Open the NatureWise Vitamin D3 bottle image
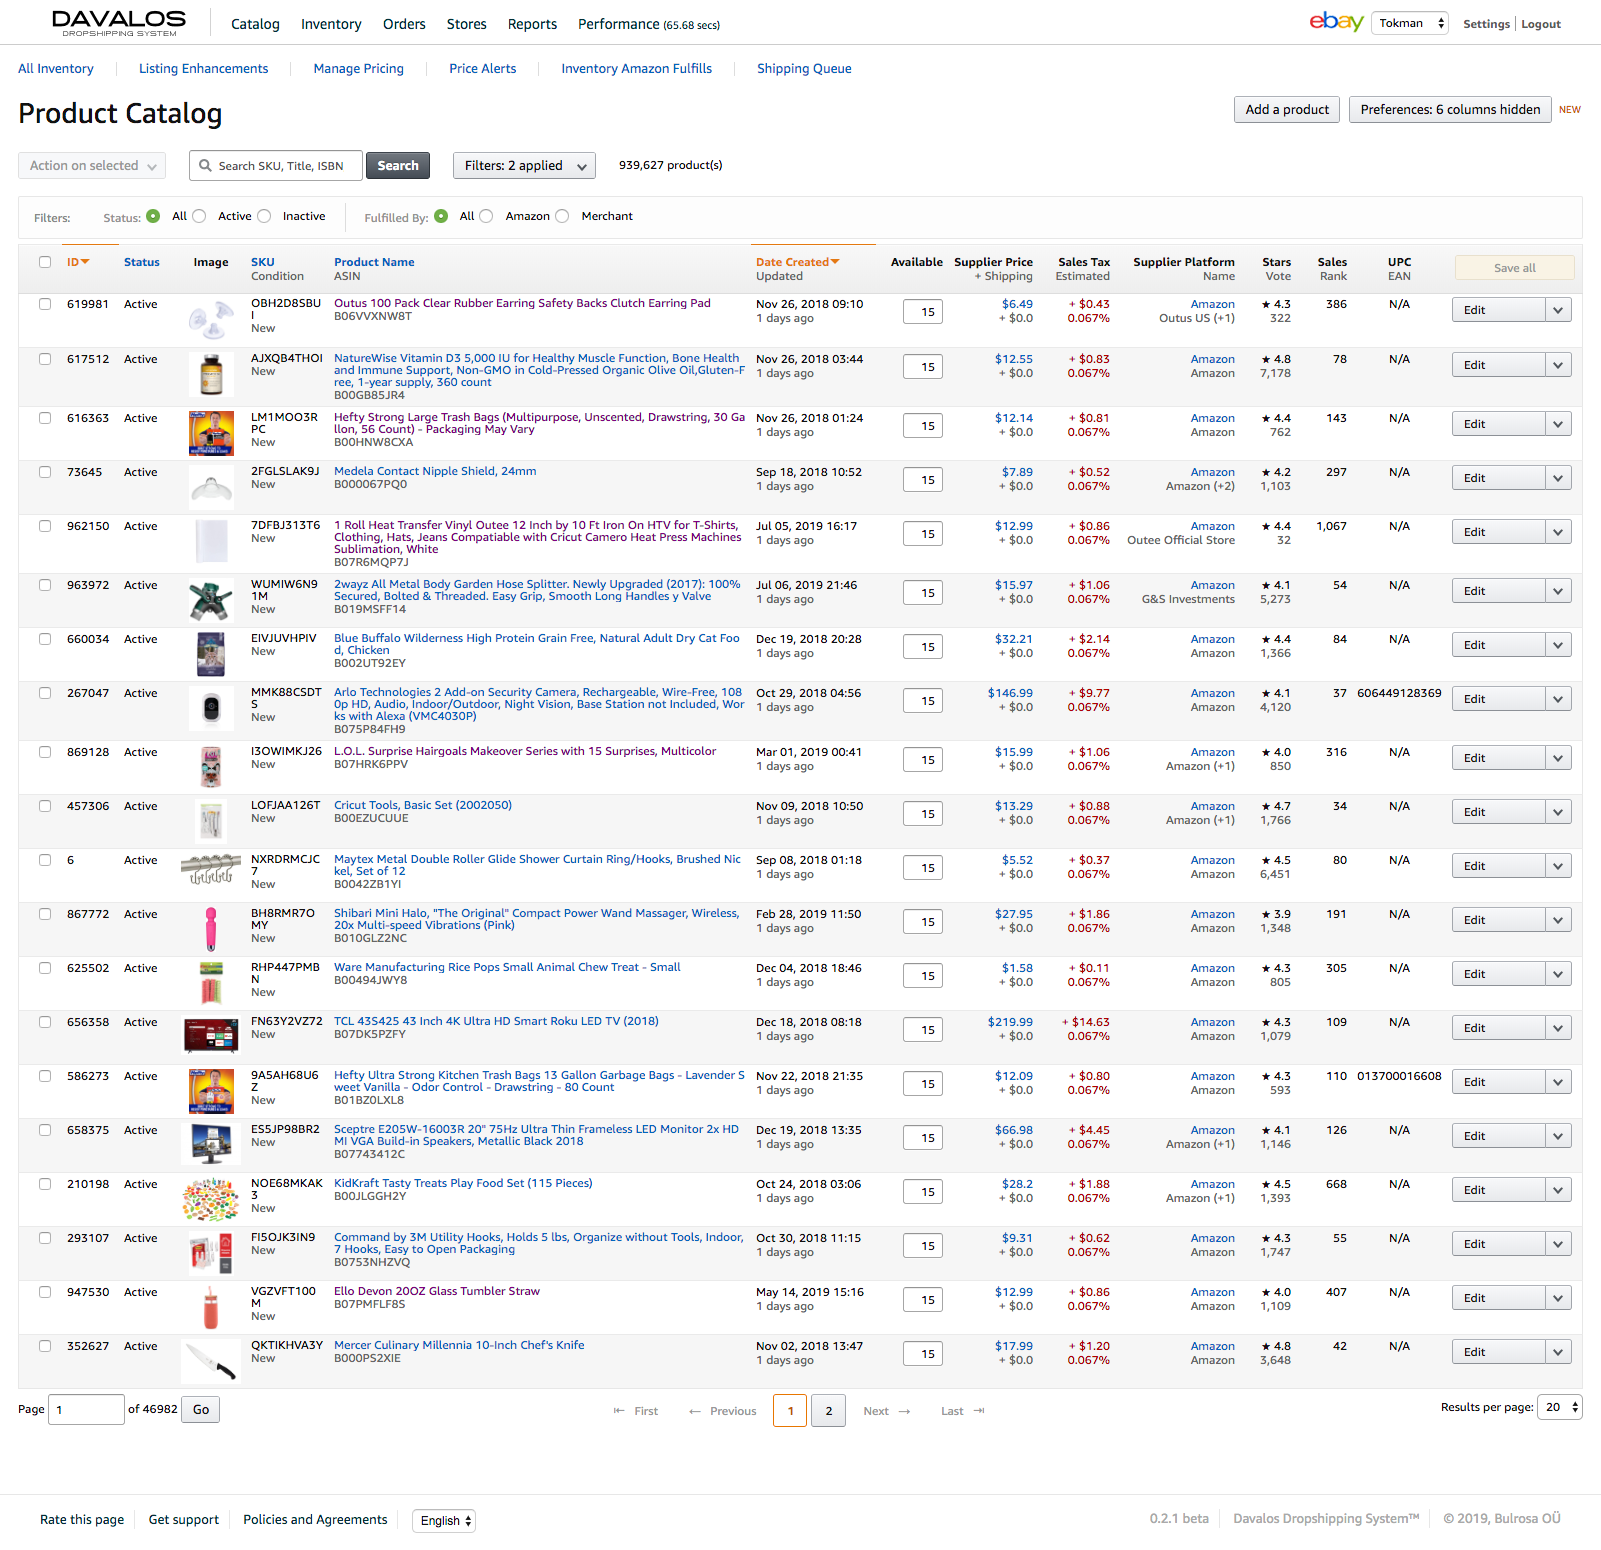This screenshot has width=1601, height=1550. point(211,375)
